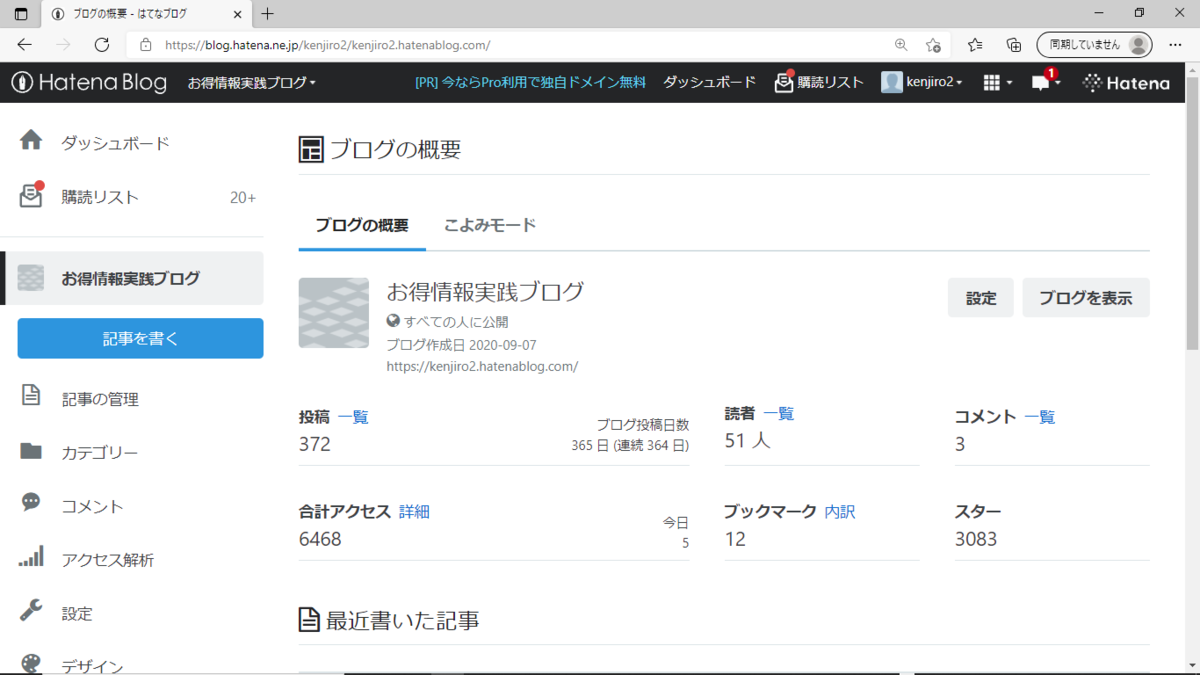Viewport: 1200px width, 675px height.
Task: Switch to the ブログの概要 tab
Action: 362,225
